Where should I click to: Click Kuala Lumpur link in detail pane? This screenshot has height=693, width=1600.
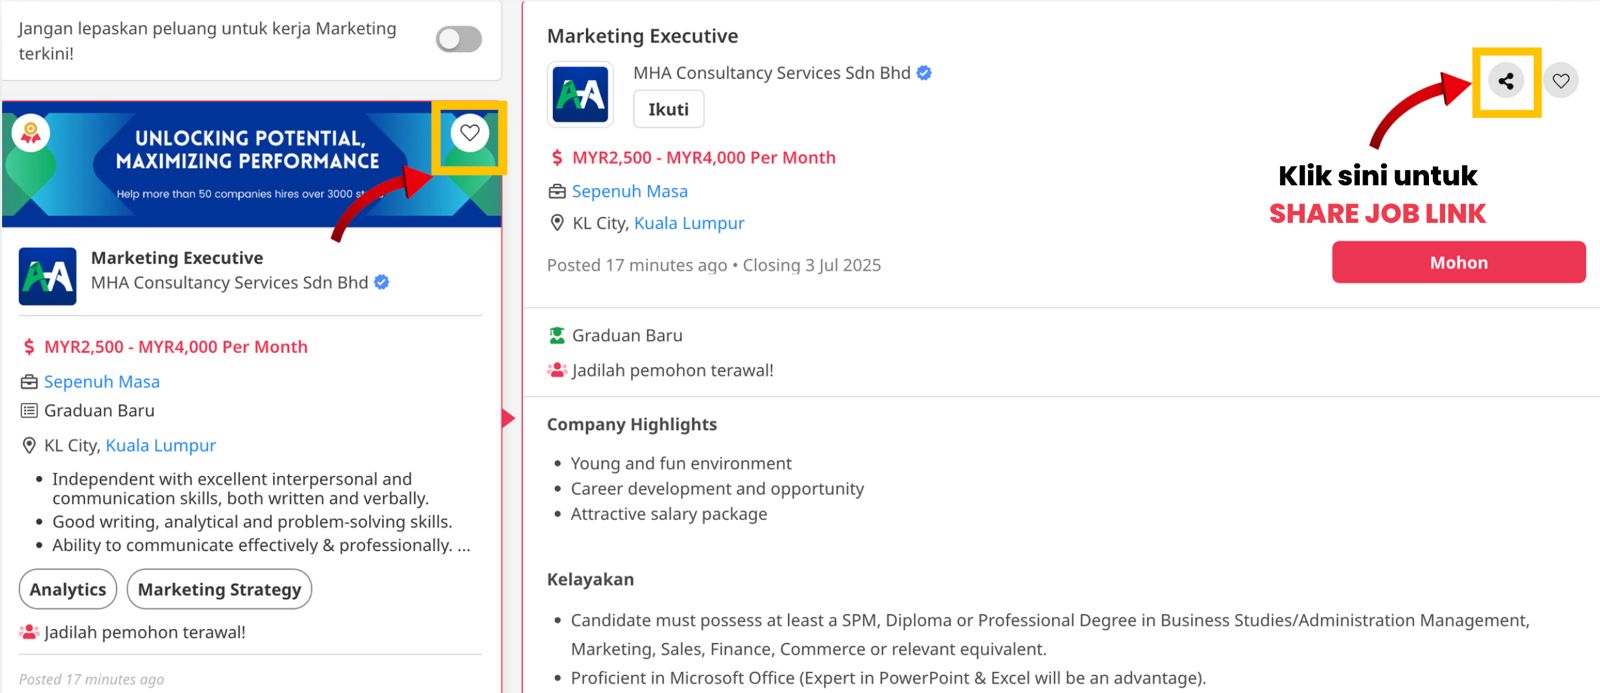click(x=689, y=223)
